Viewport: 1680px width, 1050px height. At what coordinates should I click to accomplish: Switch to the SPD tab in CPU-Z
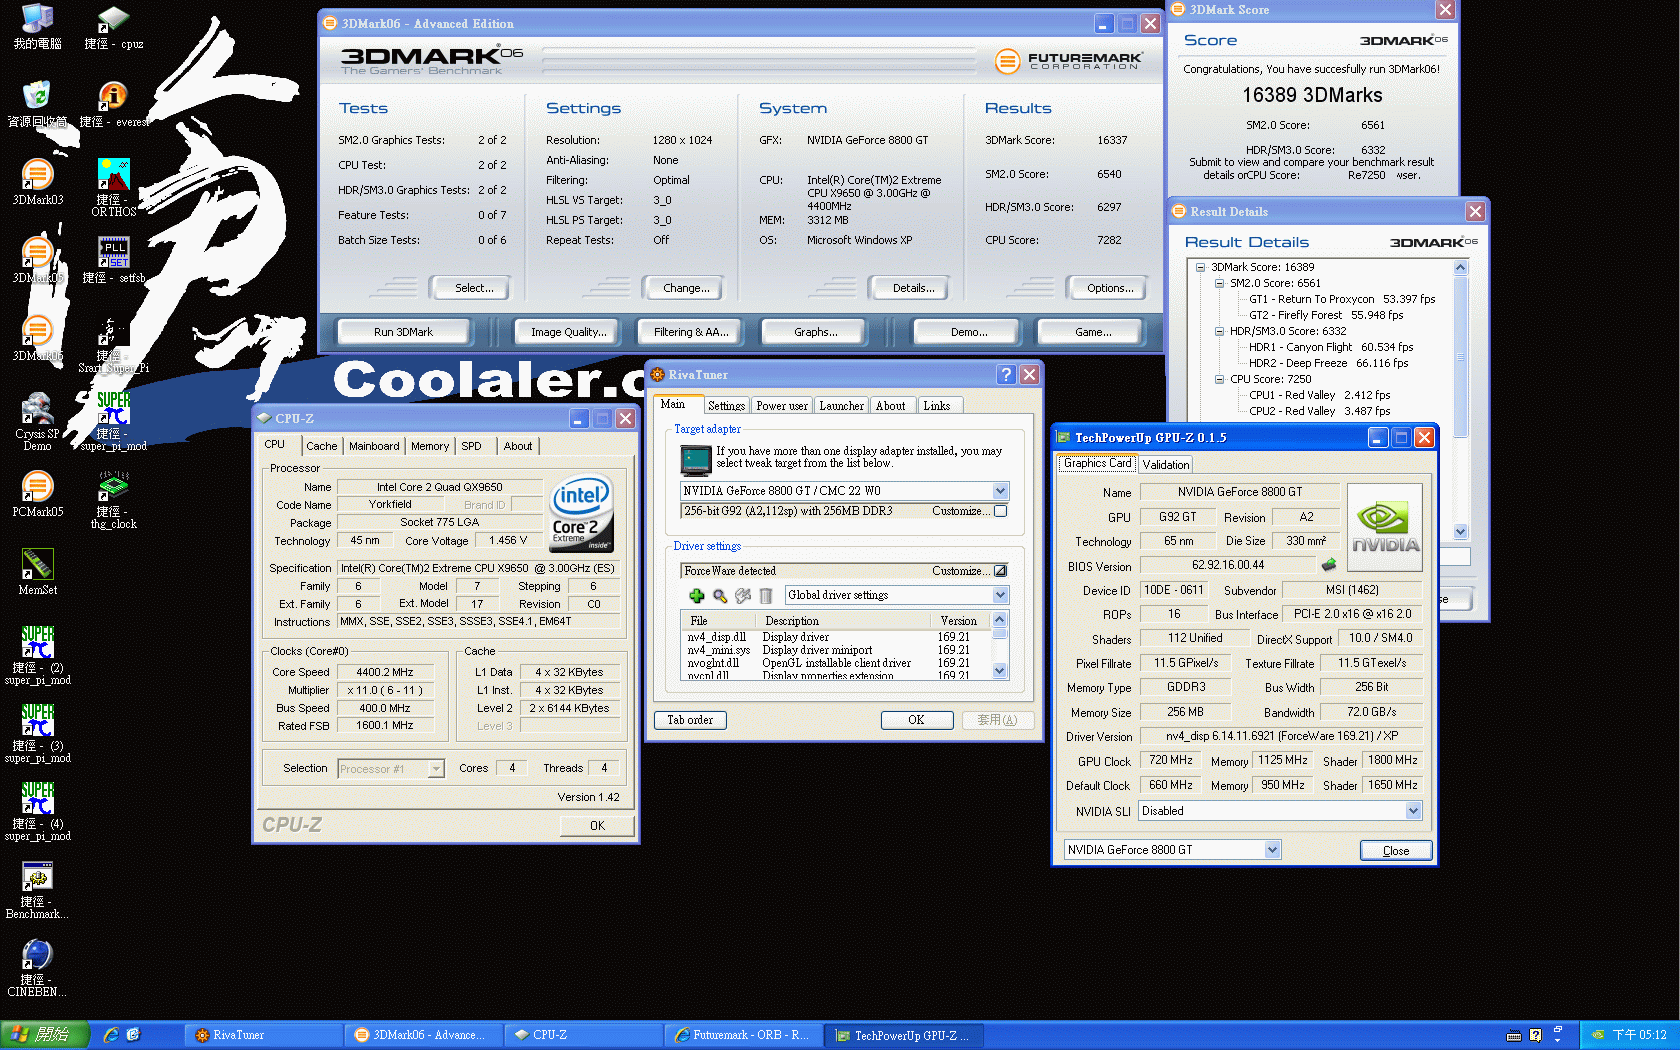tap(472, 446)
